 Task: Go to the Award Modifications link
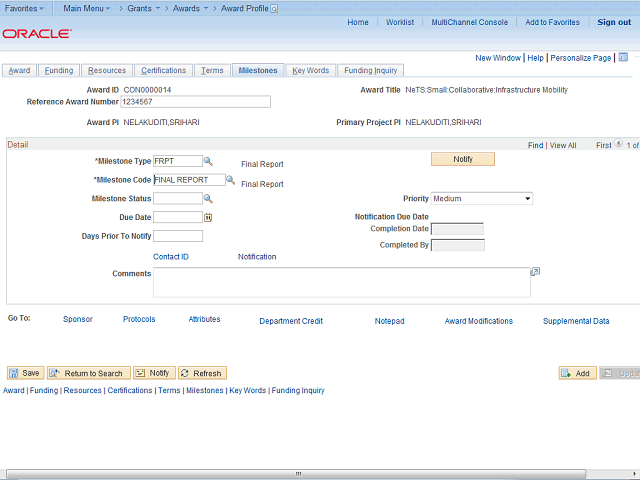[x=479, y=321]
